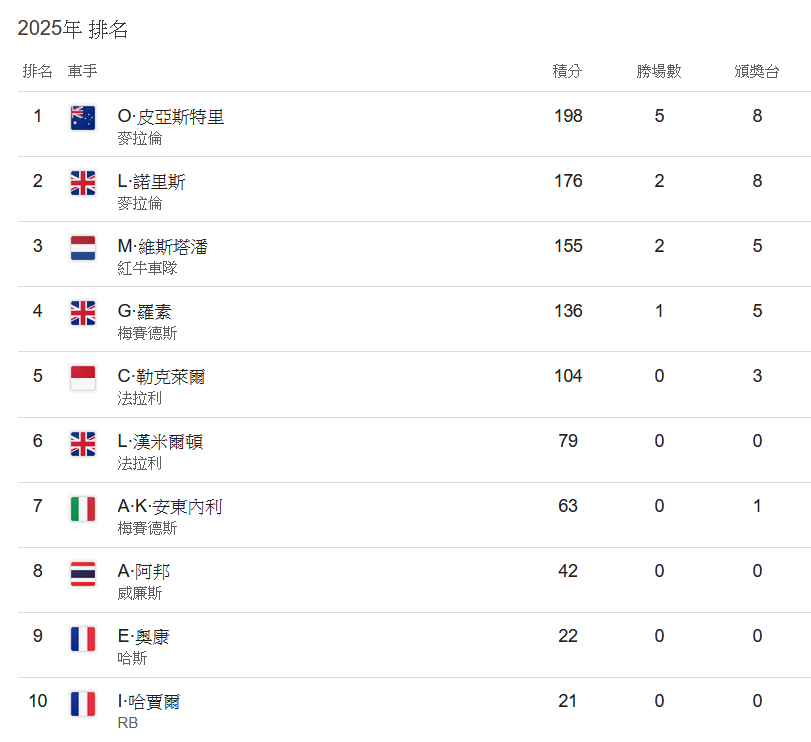Click the Netherlands flag beside M·維斯塔潘
The width and height of the screenshot is (811, 742).
83,248
